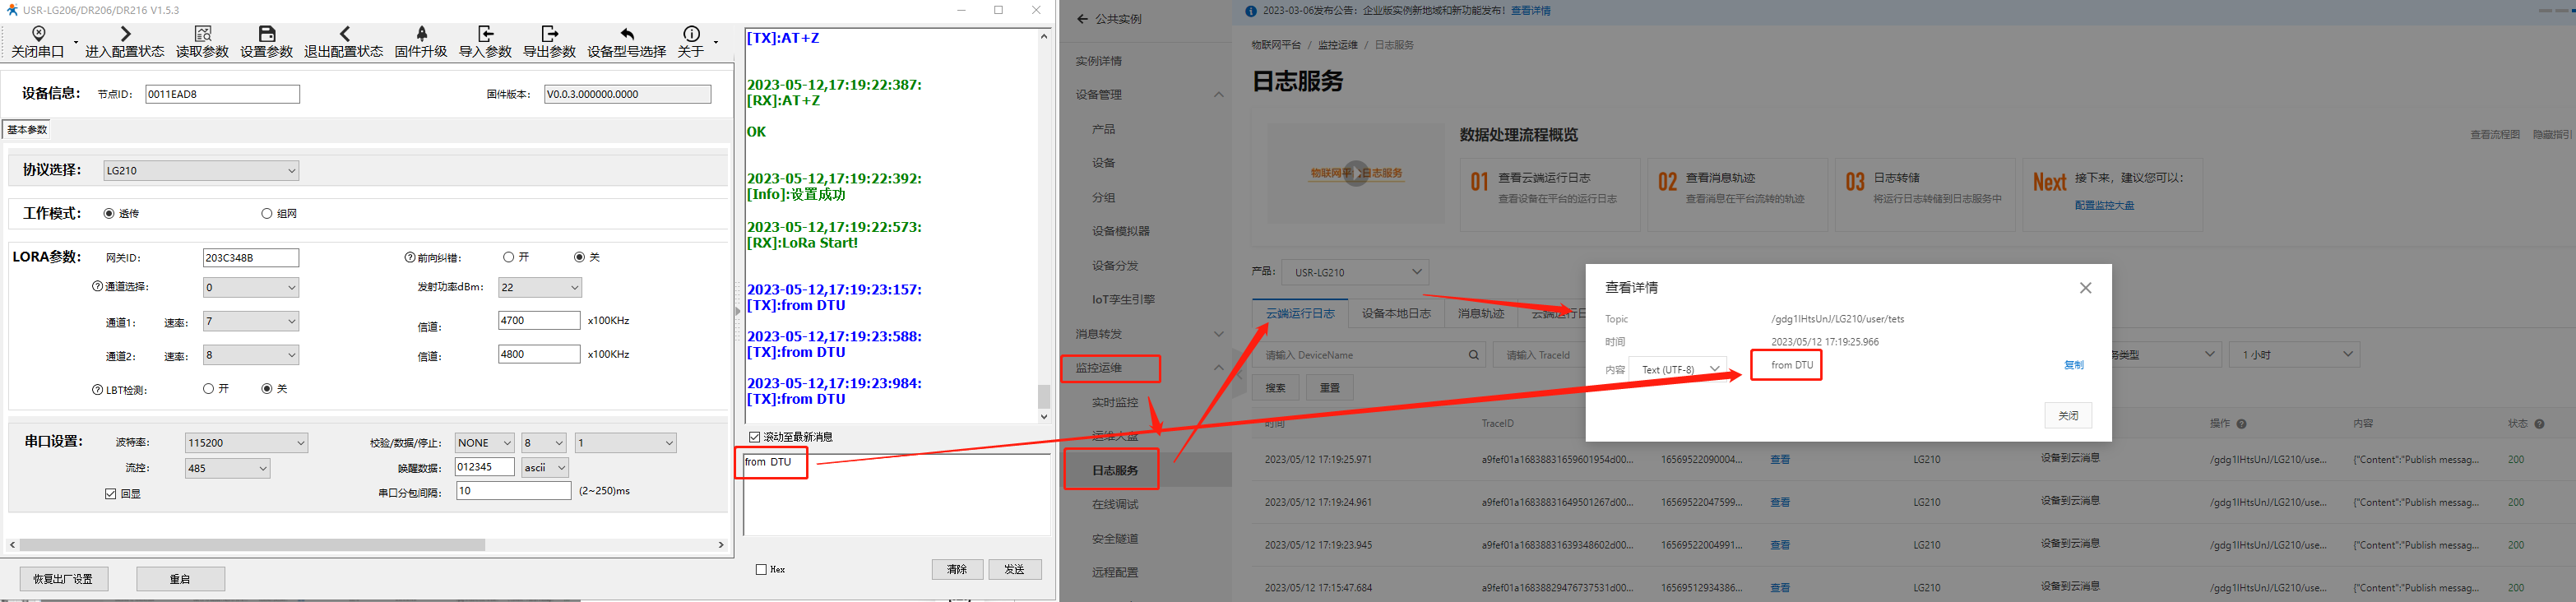
Task: Click the 固件升级 rocket icon
Action: point(421,33)
